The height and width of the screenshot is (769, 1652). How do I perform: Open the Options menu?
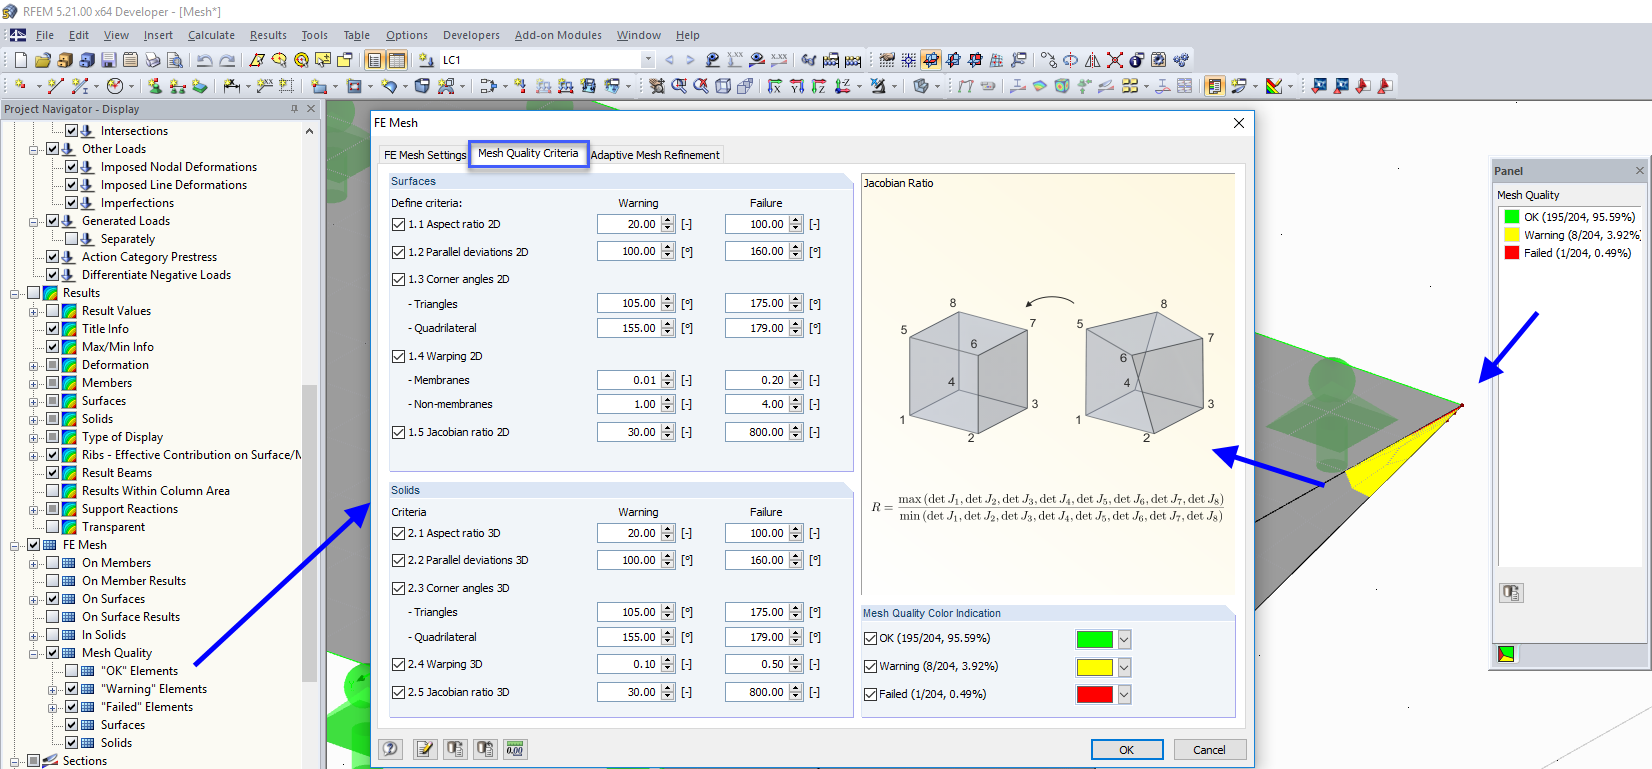coord(406,35)
